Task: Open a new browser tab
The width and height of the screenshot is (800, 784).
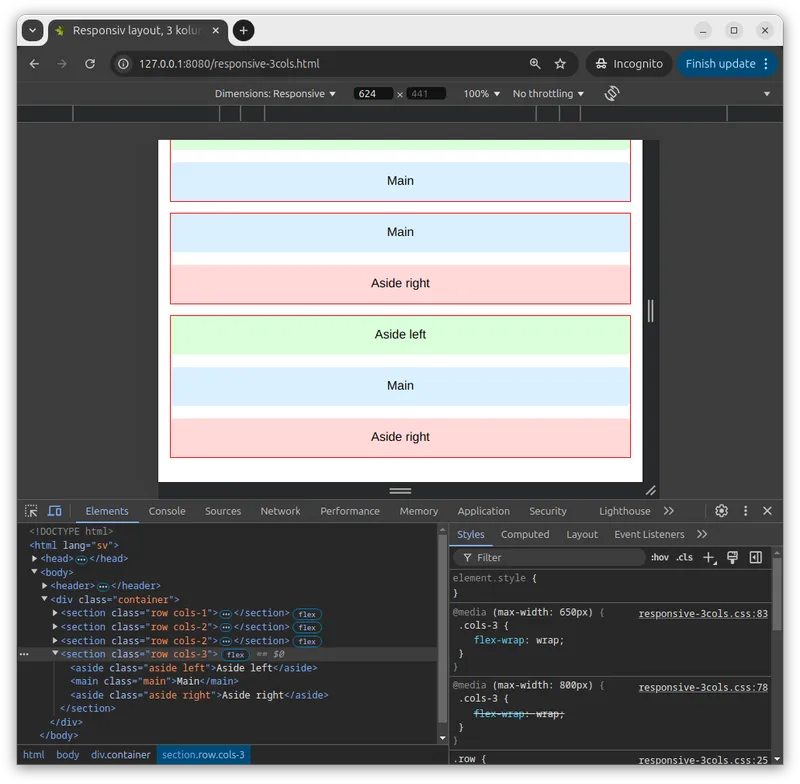Action: pyautogui.click(x=243, y=31)
